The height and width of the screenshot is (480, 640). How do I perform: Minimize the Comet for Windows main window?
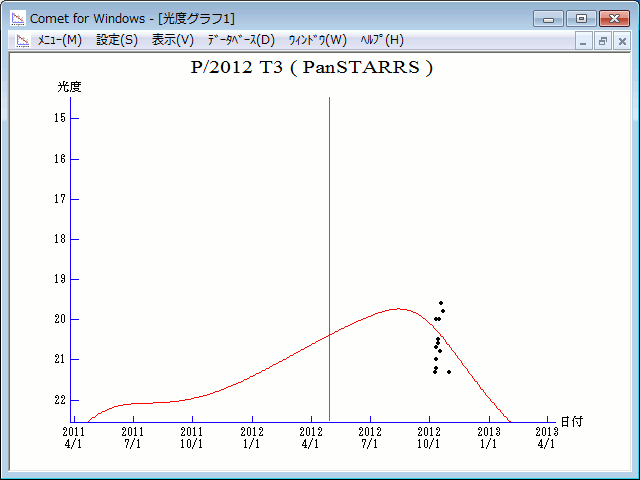pyautogui.click(x=548, y=18)
